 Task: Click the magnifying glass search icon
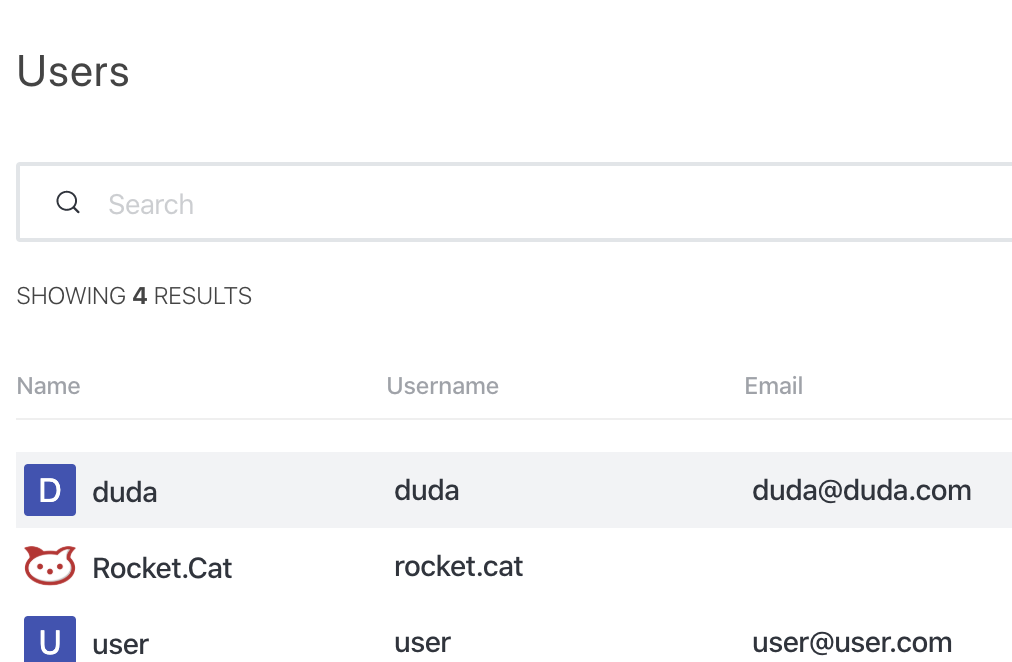point(68,203)
